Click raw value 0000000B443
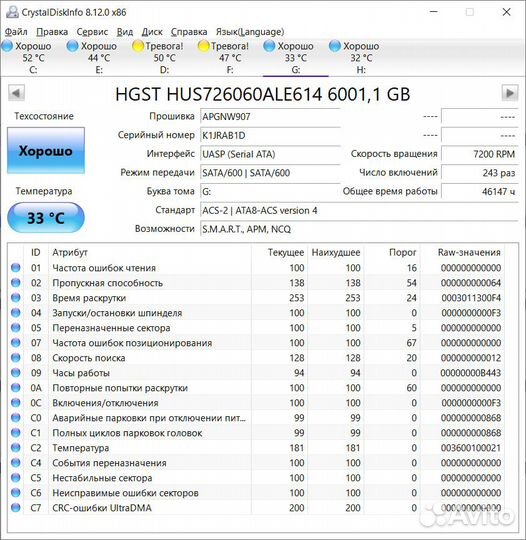Image resolution: width=526 pixels, height=540 pixels. pyautogui.click(x=471, y=373)
